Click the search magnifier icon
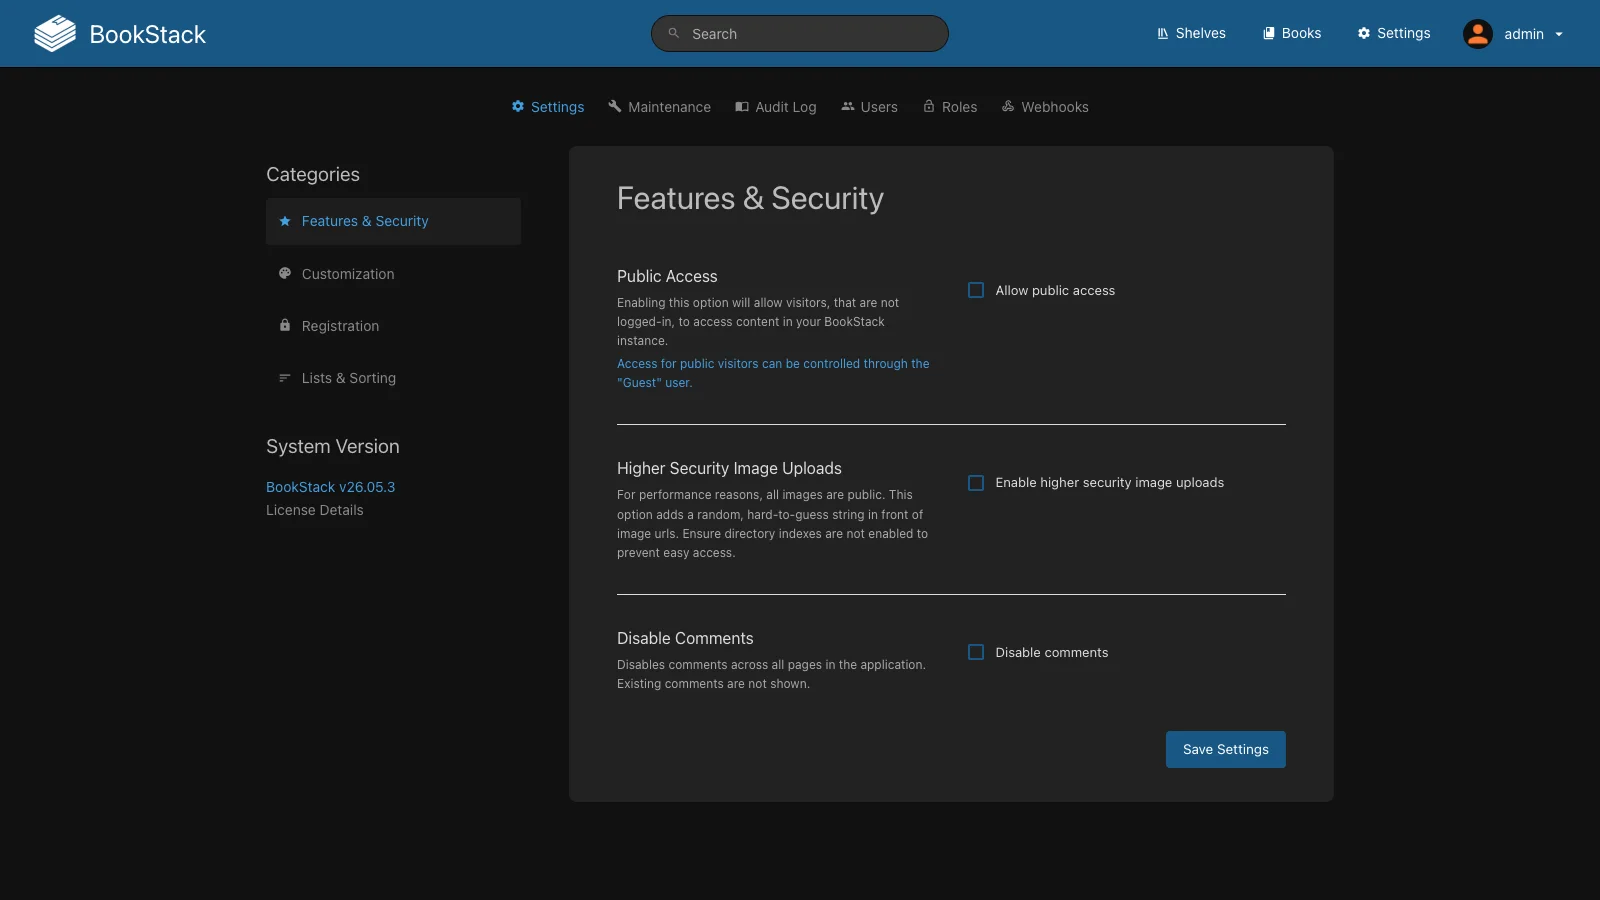1600x900 pixels. (x=674, y=33)
